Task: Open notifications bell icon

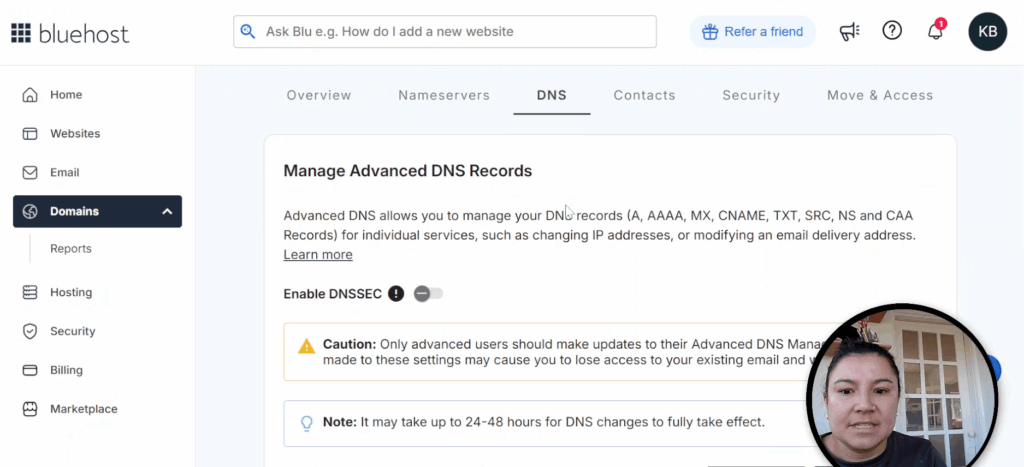Action: (935, 31)
